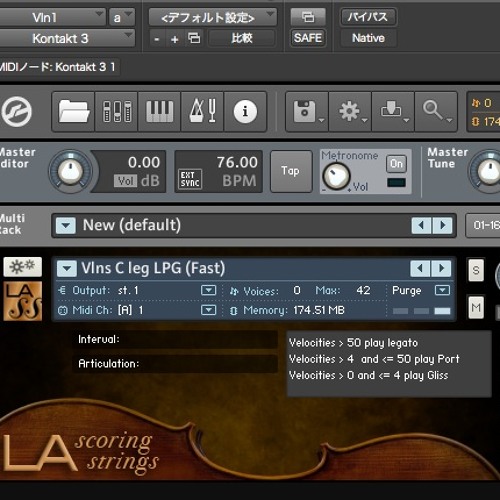Click the preset copy icon next to plus
This screenshot has height=500, width=500.
click(x=194, y=38)
